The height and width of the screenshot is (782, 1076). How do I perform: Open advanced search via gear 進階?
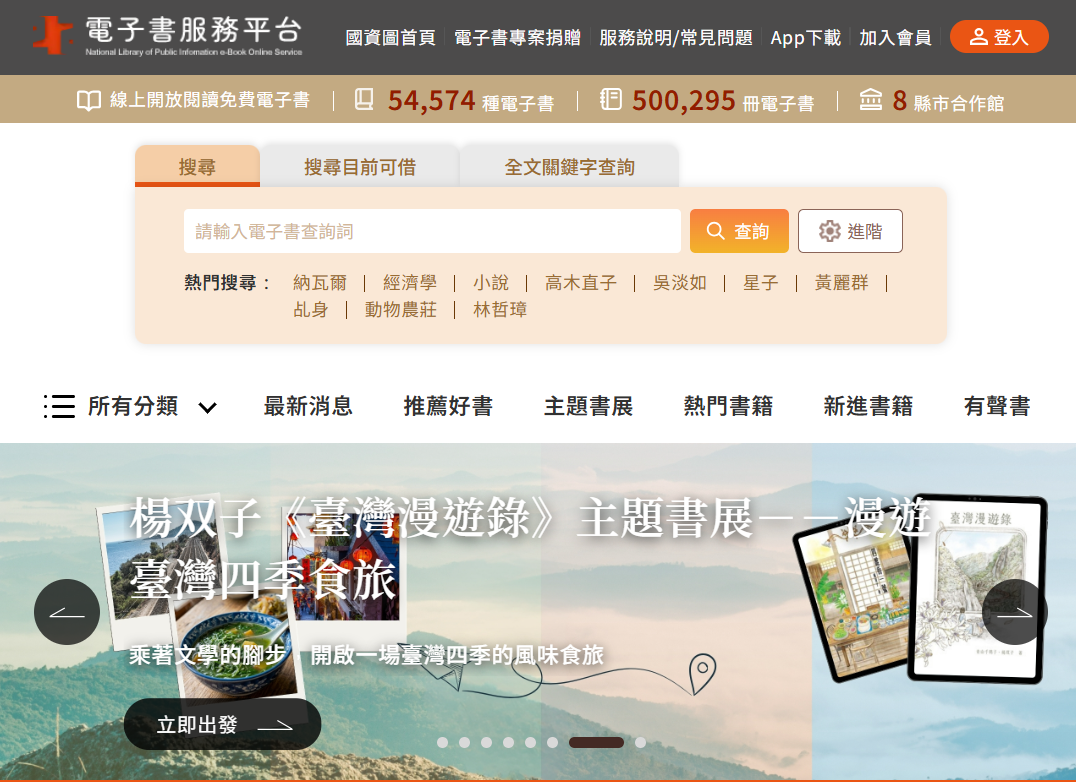pyautogui.click(x=850, y=231)
